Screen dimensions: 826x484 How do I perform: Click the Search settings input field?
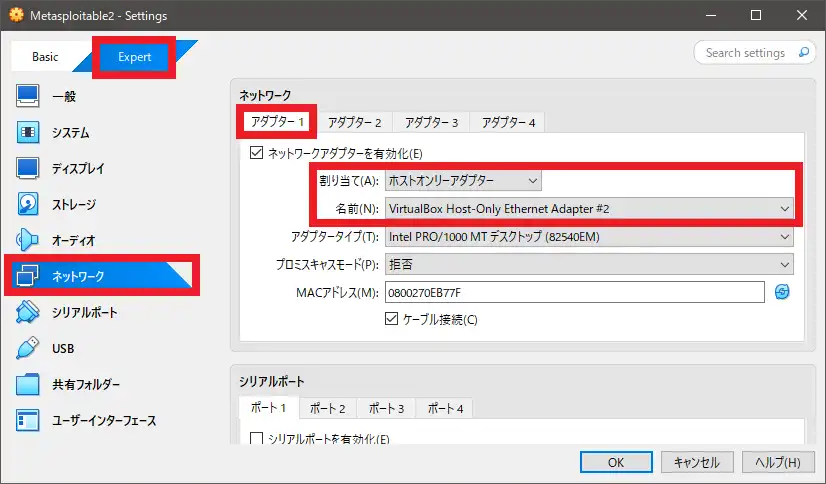click(x=745, y=53)
